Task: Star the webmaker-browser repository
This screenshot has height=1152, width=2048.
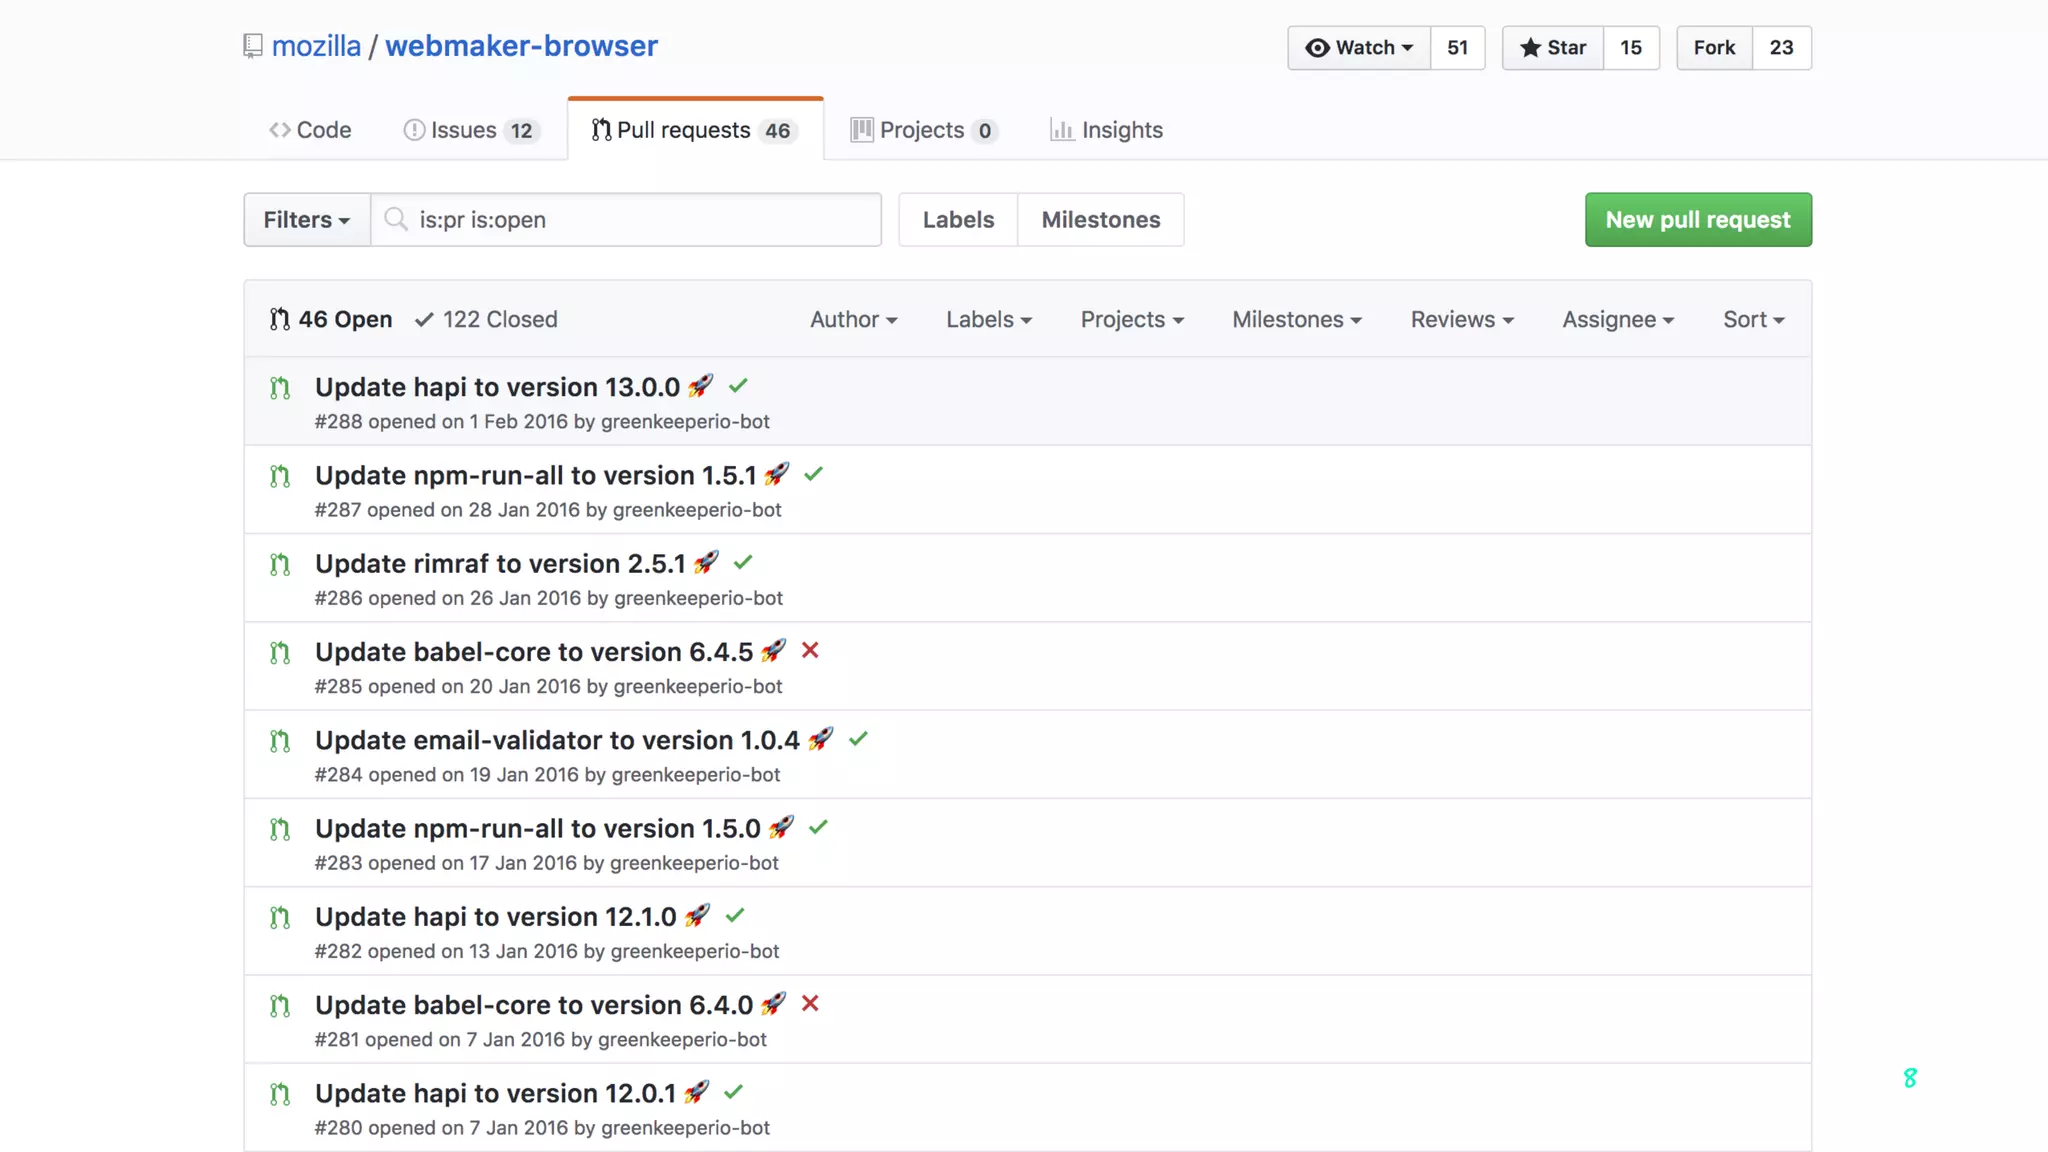Action: (1553, 48)
